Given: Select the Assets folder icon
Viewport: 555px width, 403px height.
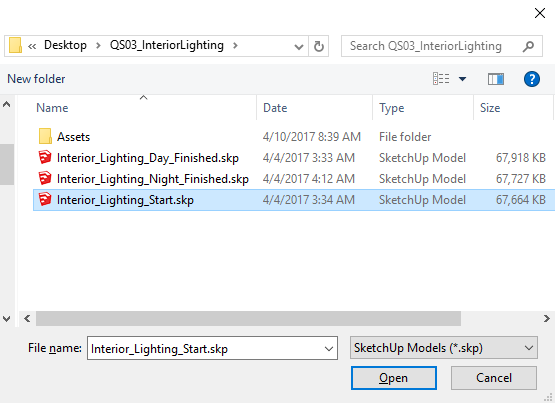Looking at the screenshot, I should click(x=45, y=137).
